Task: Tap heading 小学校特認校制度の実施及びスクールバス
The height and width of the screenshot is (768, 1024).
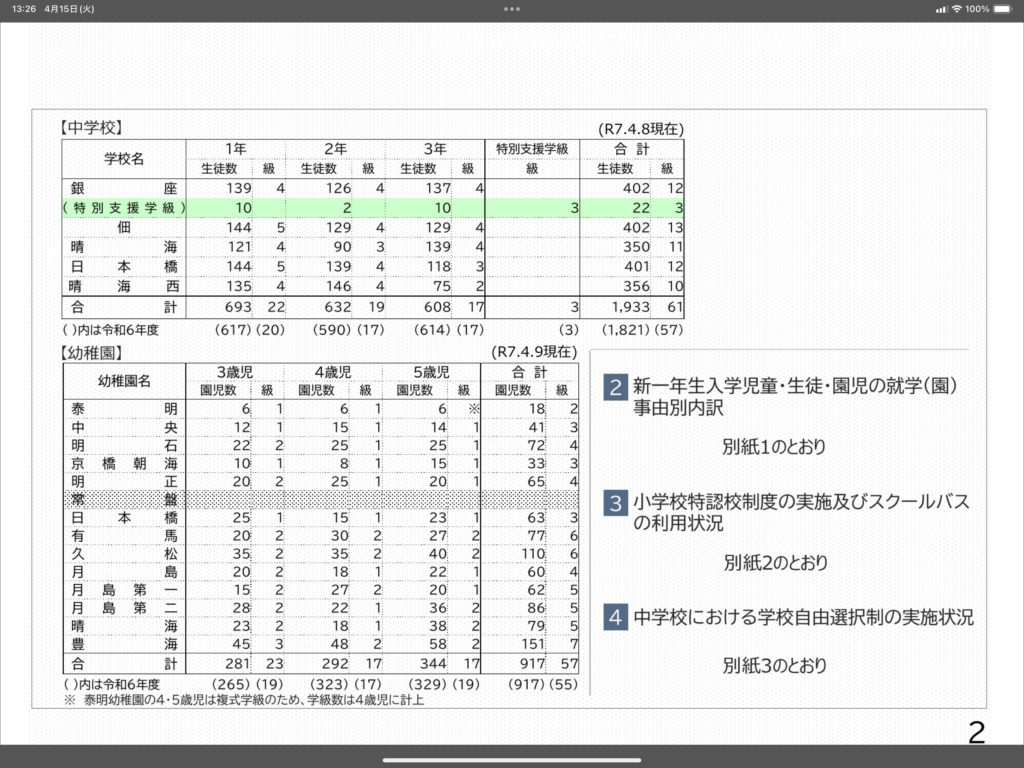Action: point(801,502)
